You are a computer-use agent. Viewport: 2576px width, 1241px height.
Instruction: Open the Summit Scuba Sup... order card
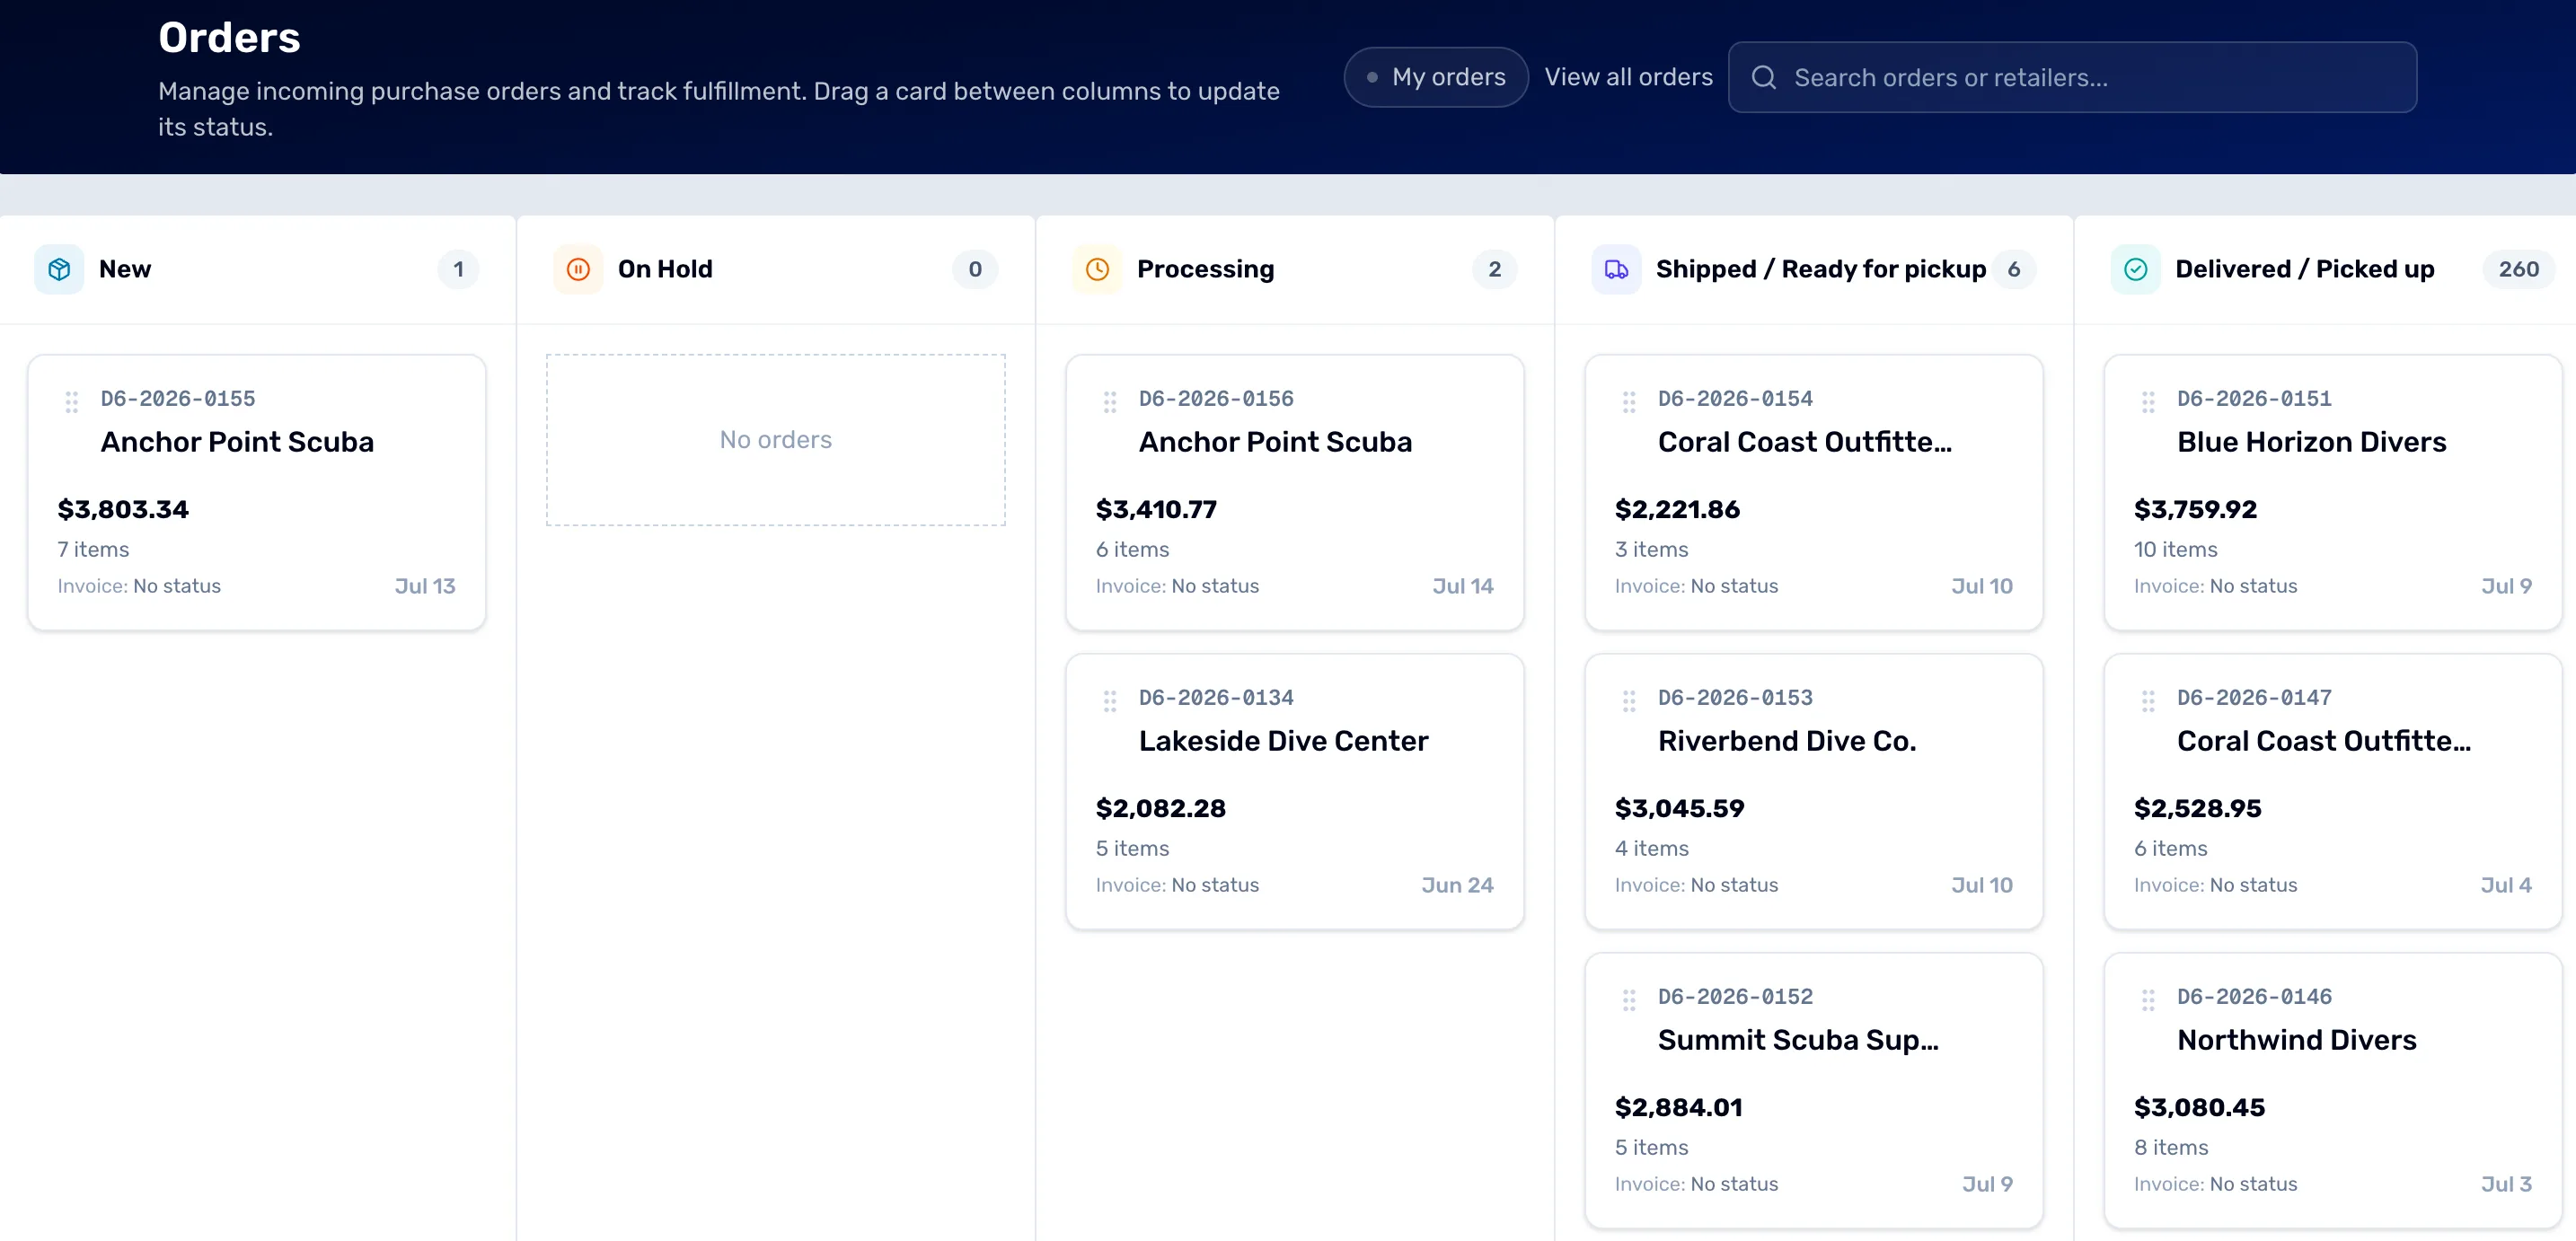coord(1814,1090)
